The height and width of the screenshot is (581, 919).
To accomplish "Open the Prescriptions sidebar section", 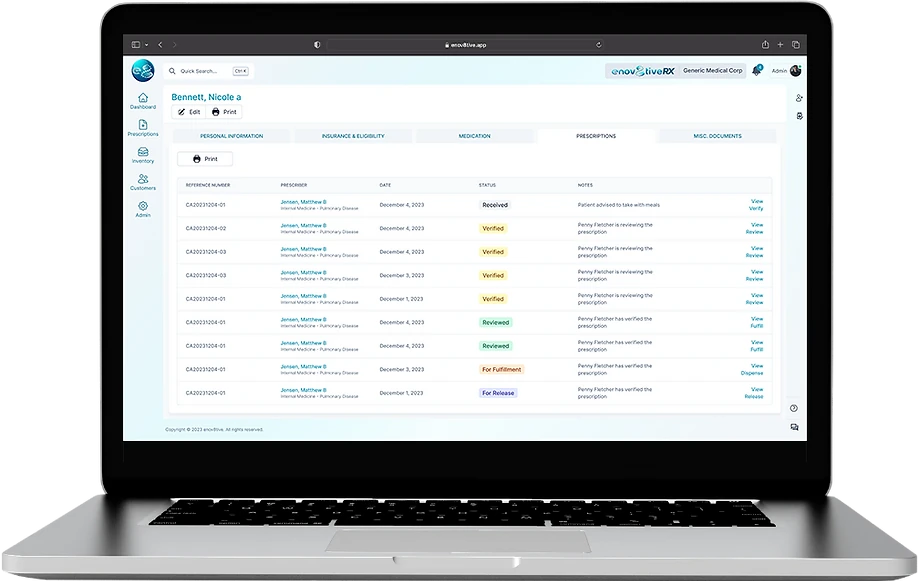I will click(142, 128).
